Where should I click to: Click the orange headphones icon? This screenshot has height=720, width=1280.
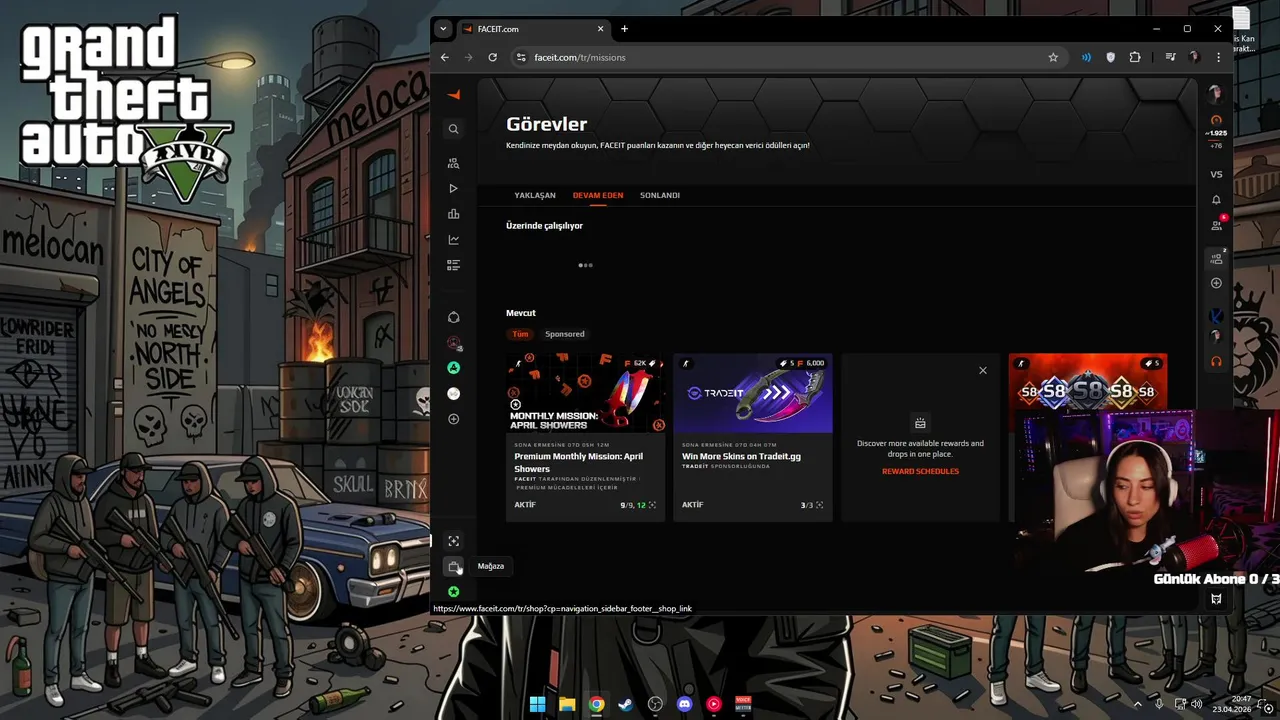(x=1216, y=362)
